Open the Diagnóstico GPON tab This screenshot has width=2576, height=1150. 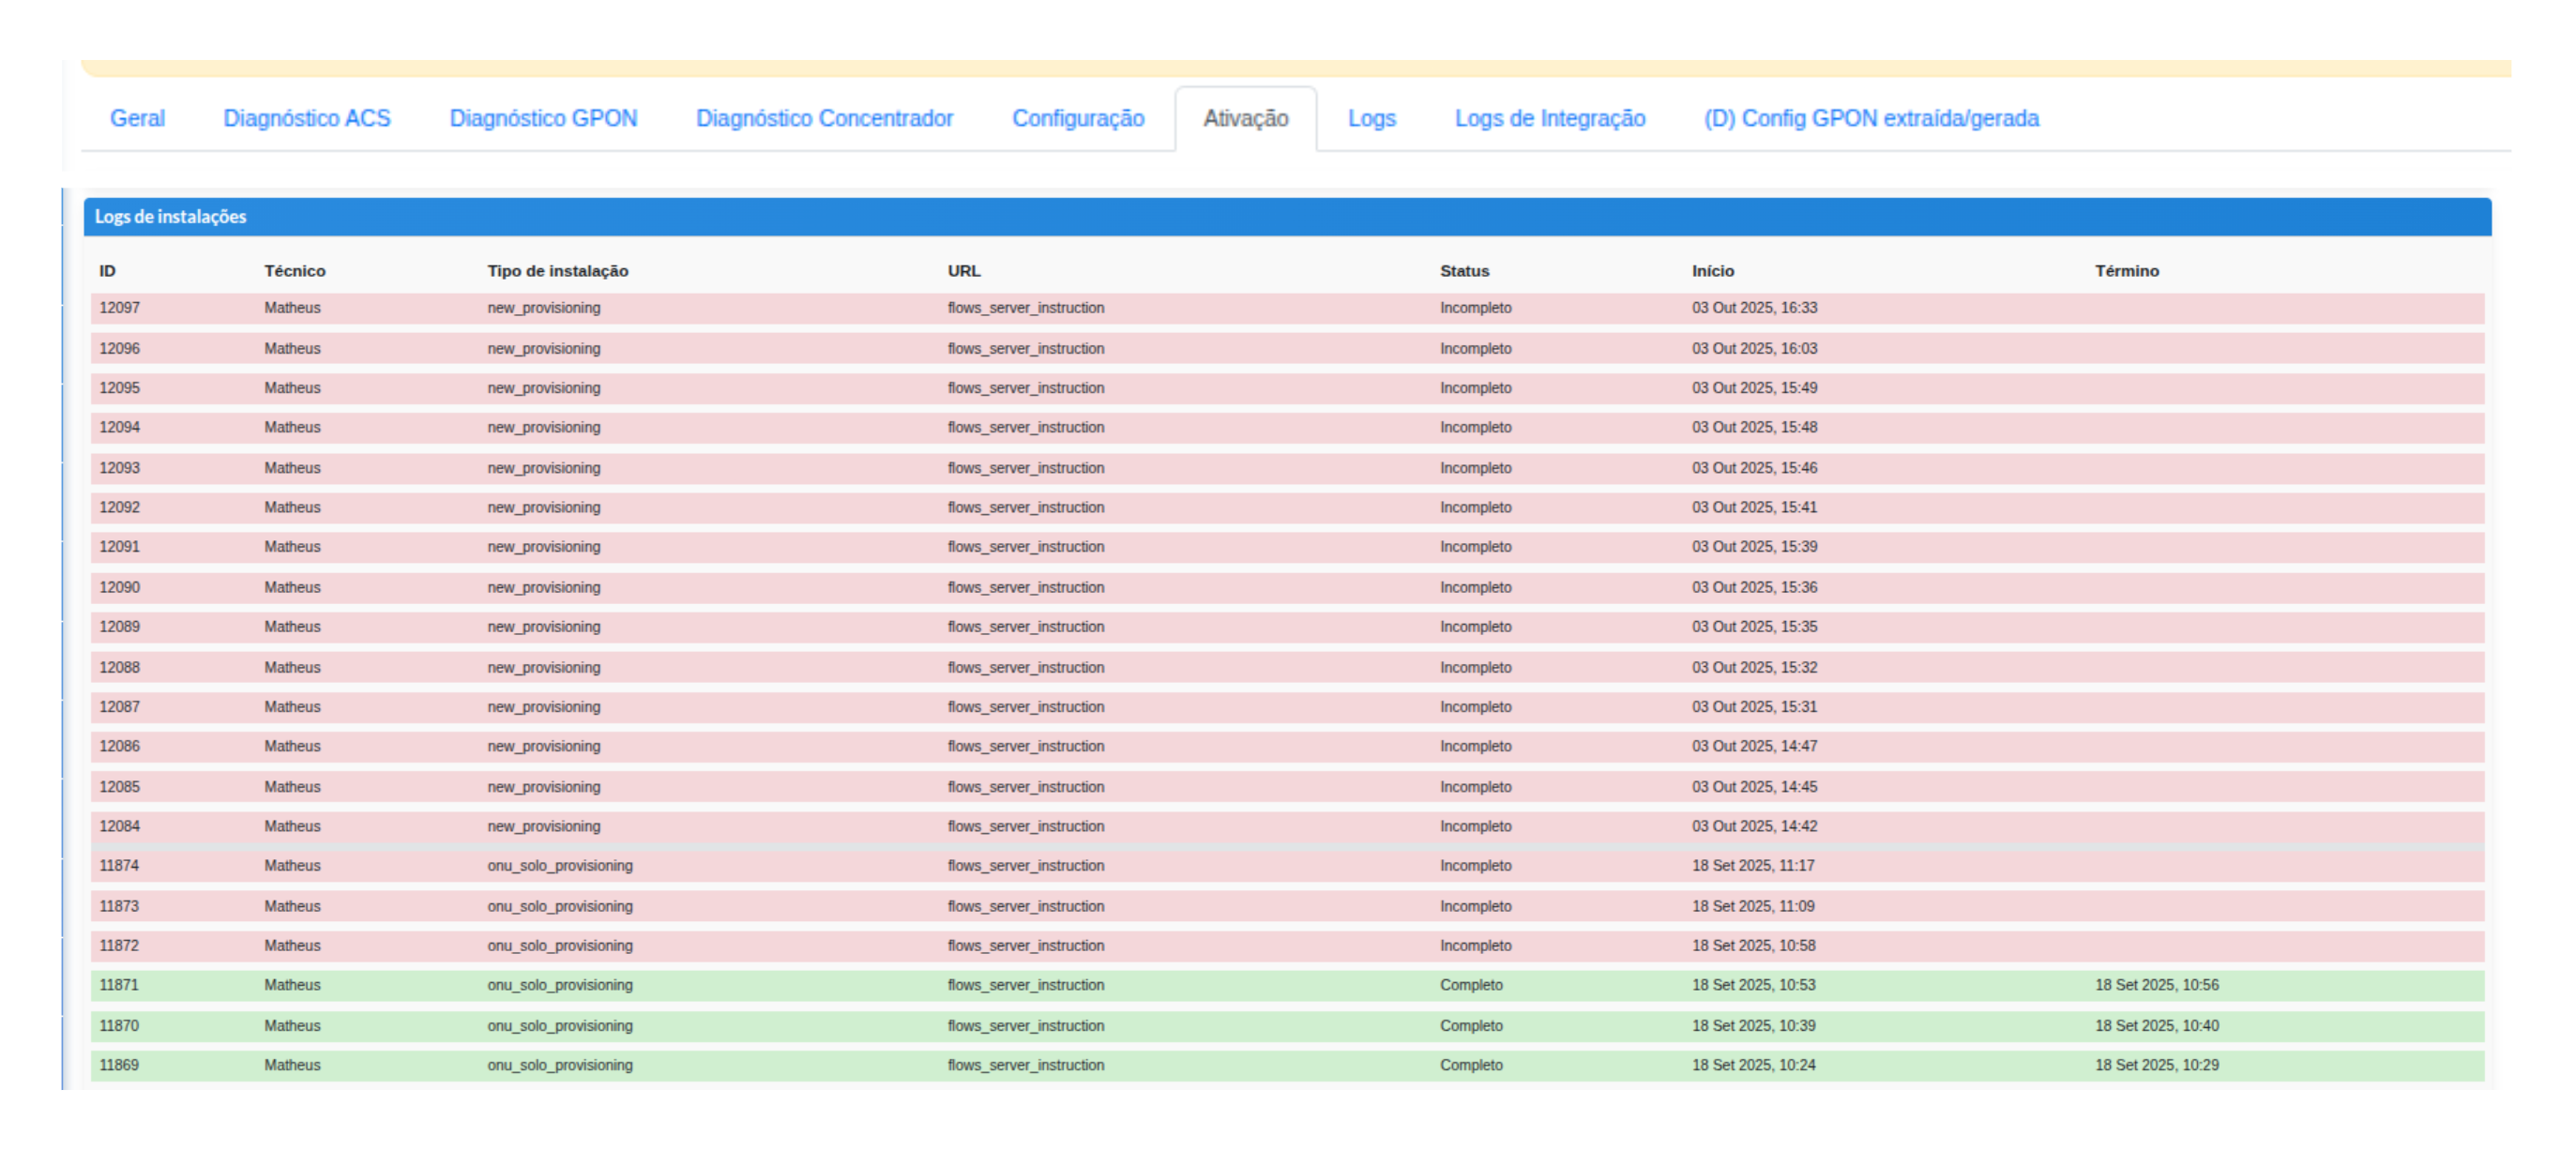tap(543, 118)
